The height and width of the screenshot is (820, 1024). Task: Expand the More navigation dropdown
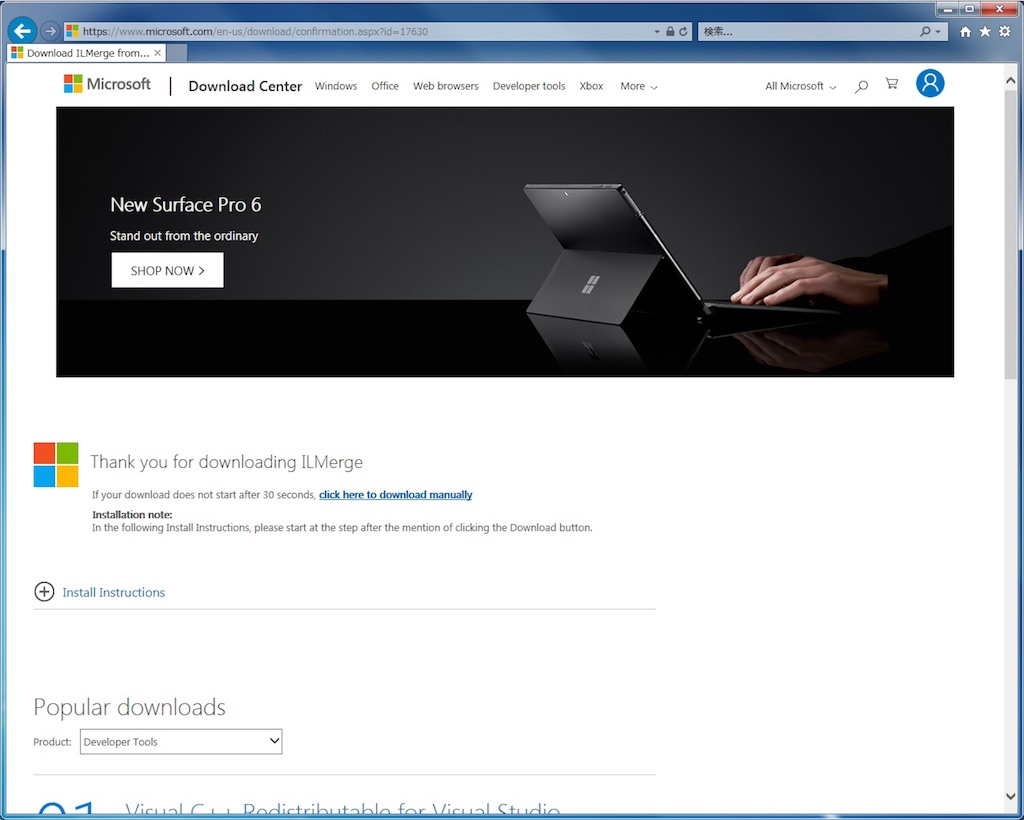(639, 86)
